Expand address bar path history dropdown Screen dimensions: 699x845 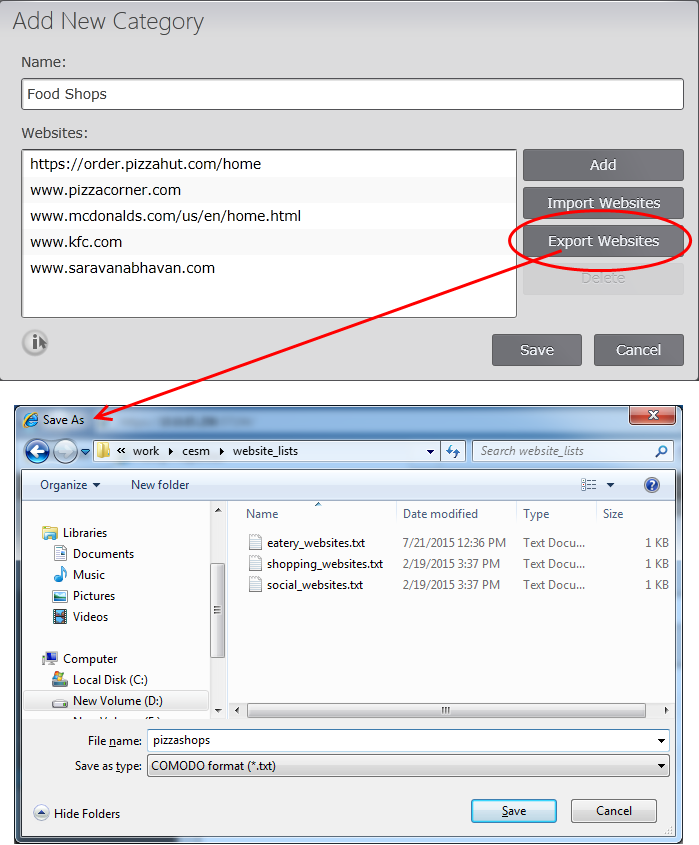coord(430,452)
